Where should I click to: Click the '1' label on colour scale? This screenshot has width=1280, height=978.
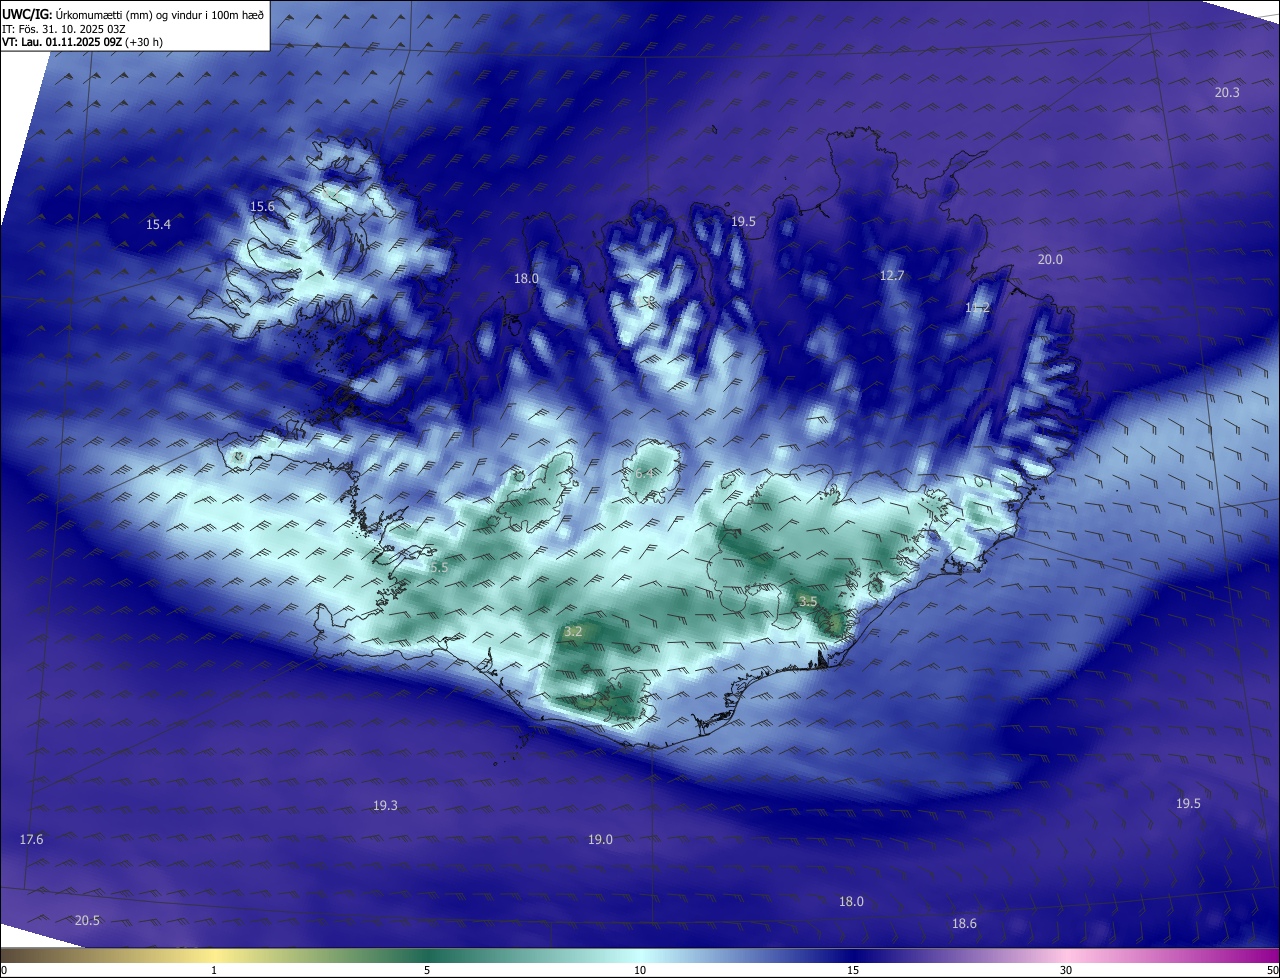pos(214,970)
